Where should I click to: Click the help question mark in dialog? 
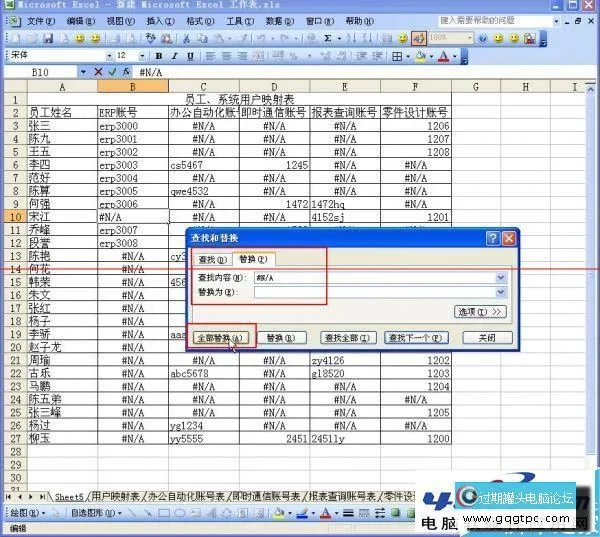click(x=492, y=238)
